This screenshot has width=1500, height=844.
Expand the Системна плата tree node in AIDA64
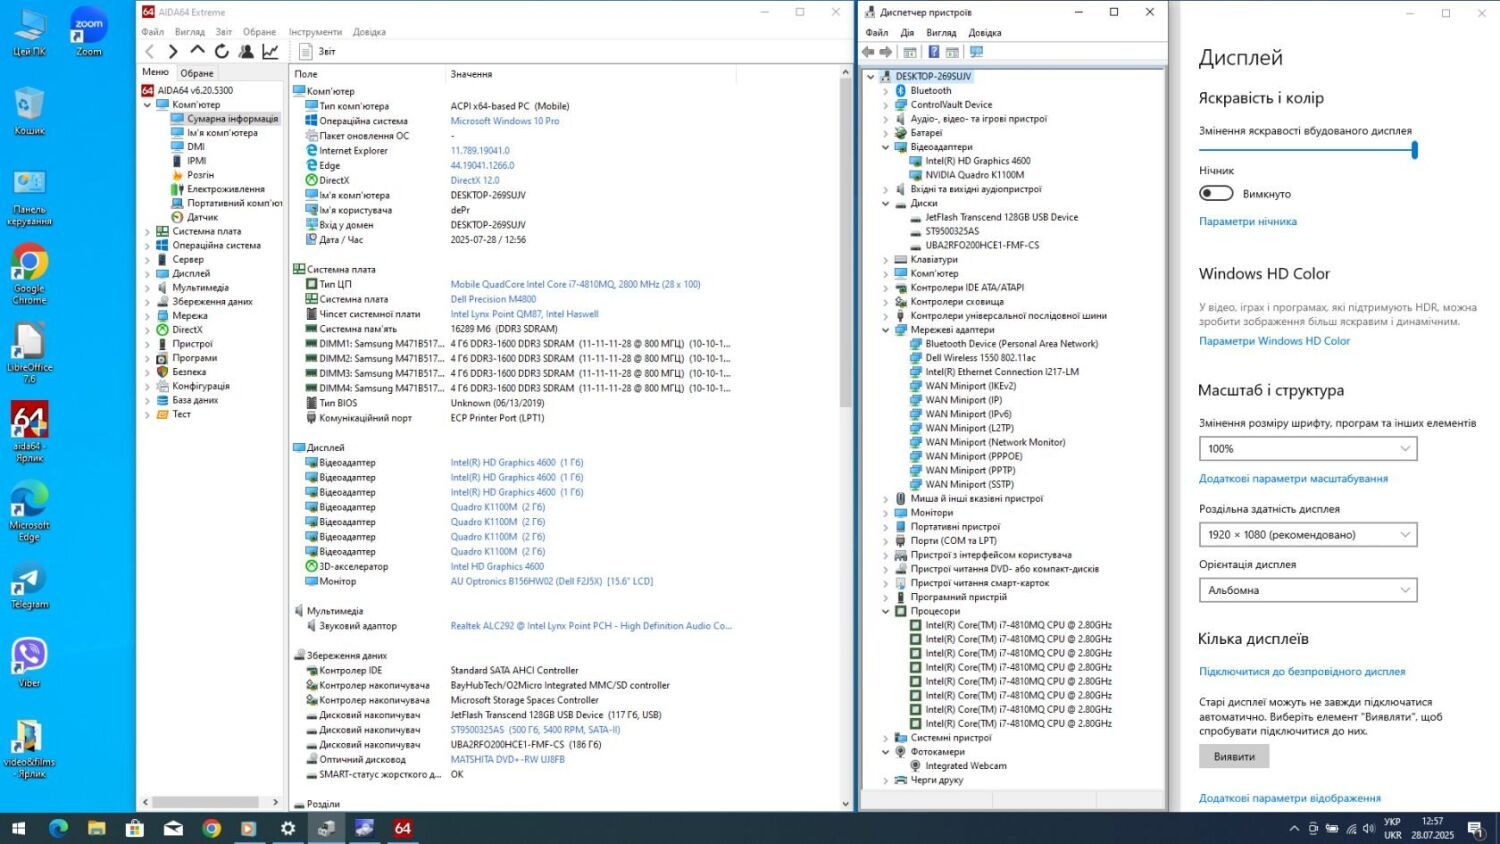(147, 231)
